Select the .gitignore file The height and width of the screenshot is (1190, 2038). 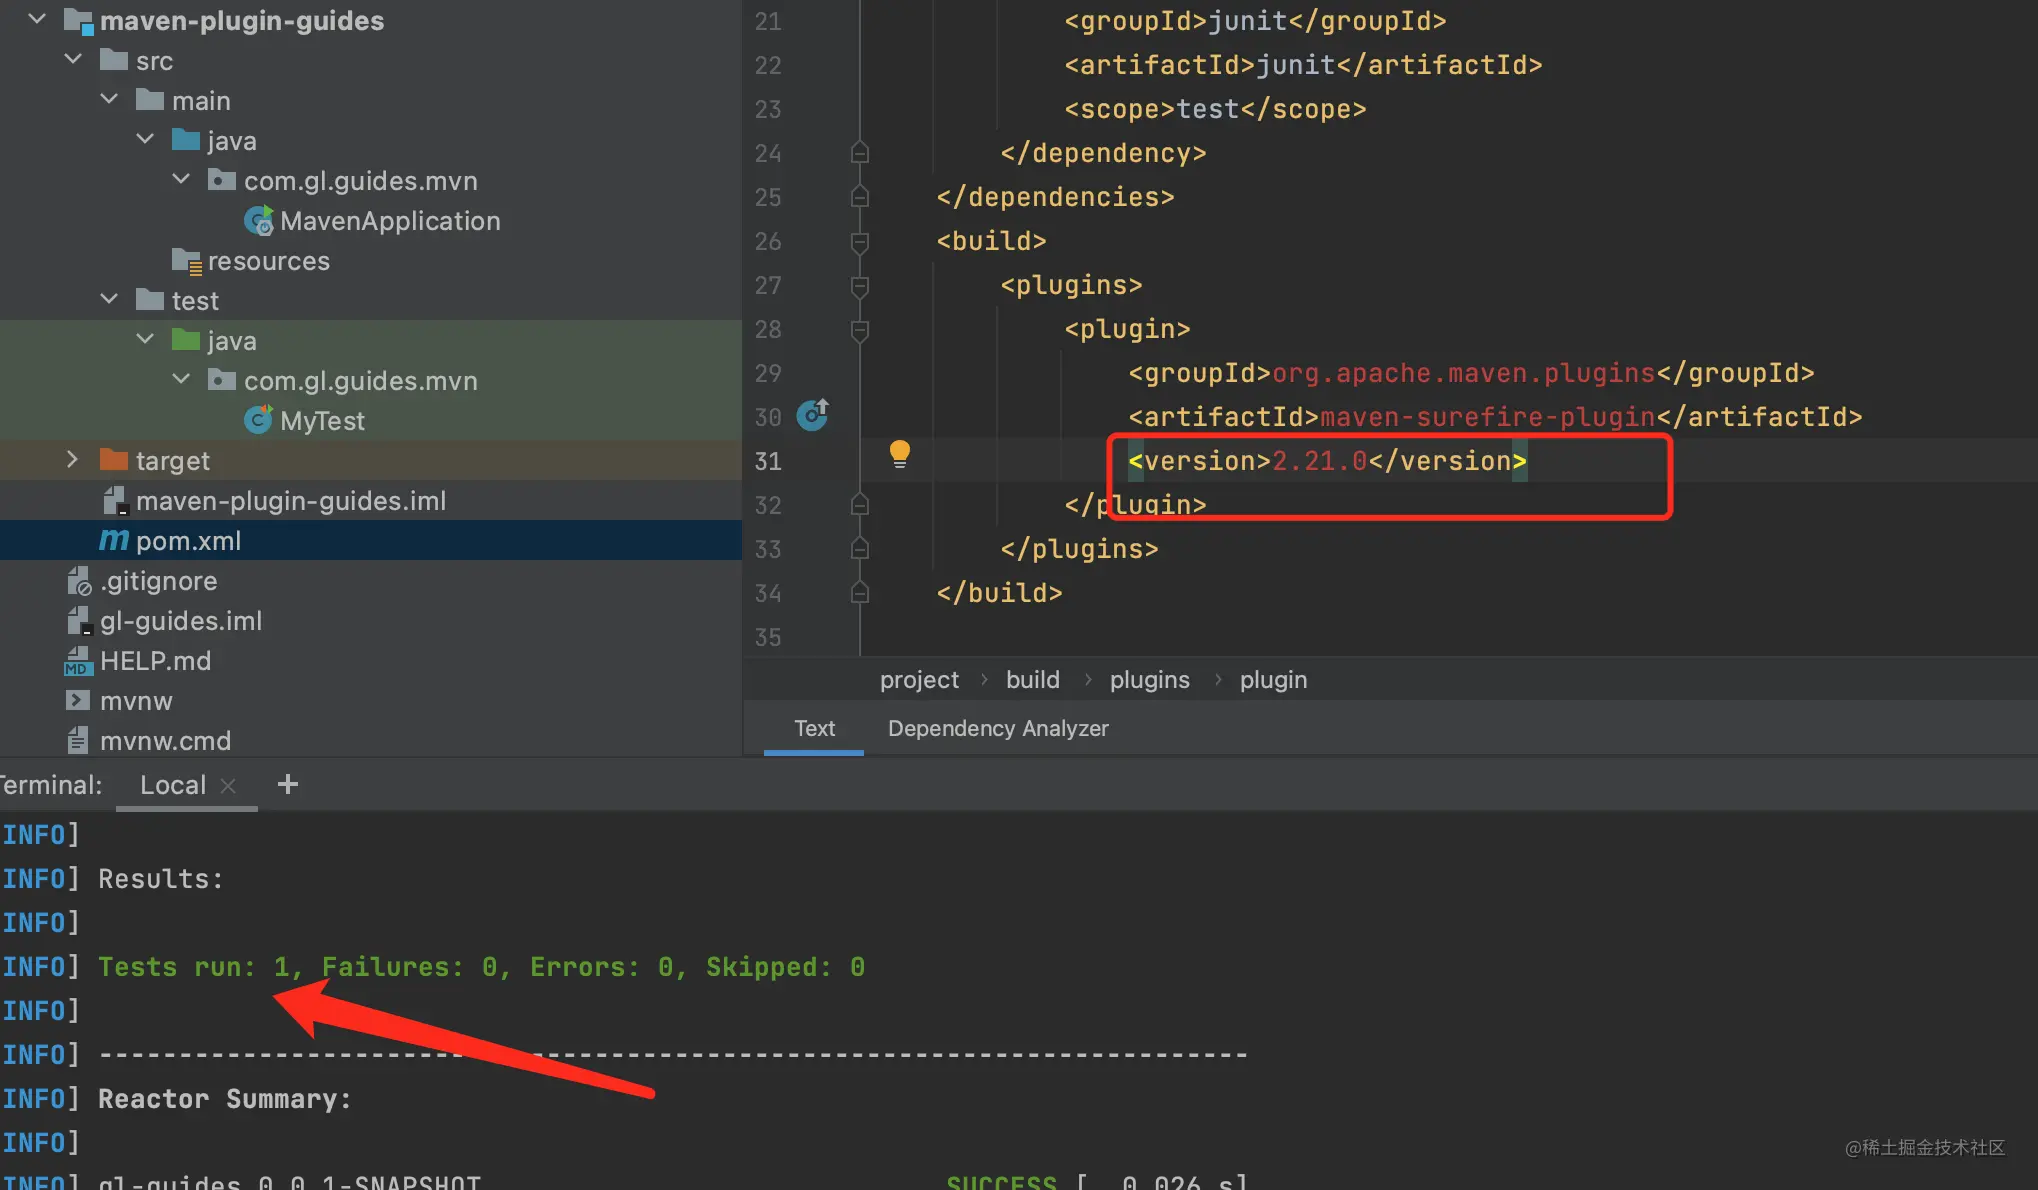[158, 580]
